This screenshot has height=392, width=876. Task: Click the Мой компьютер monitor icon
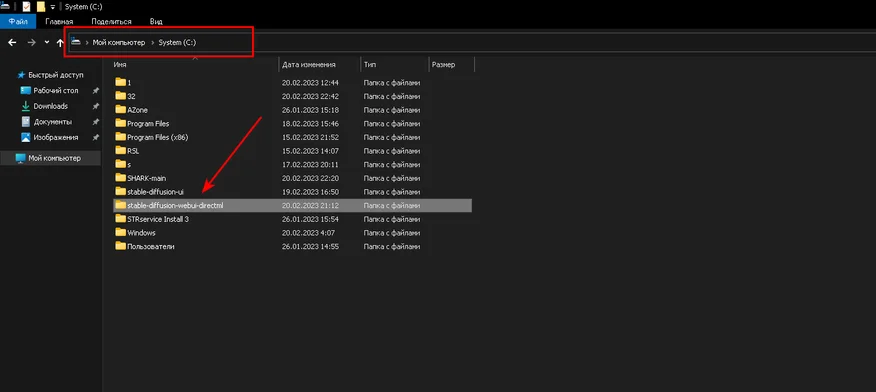pos(21,158)
